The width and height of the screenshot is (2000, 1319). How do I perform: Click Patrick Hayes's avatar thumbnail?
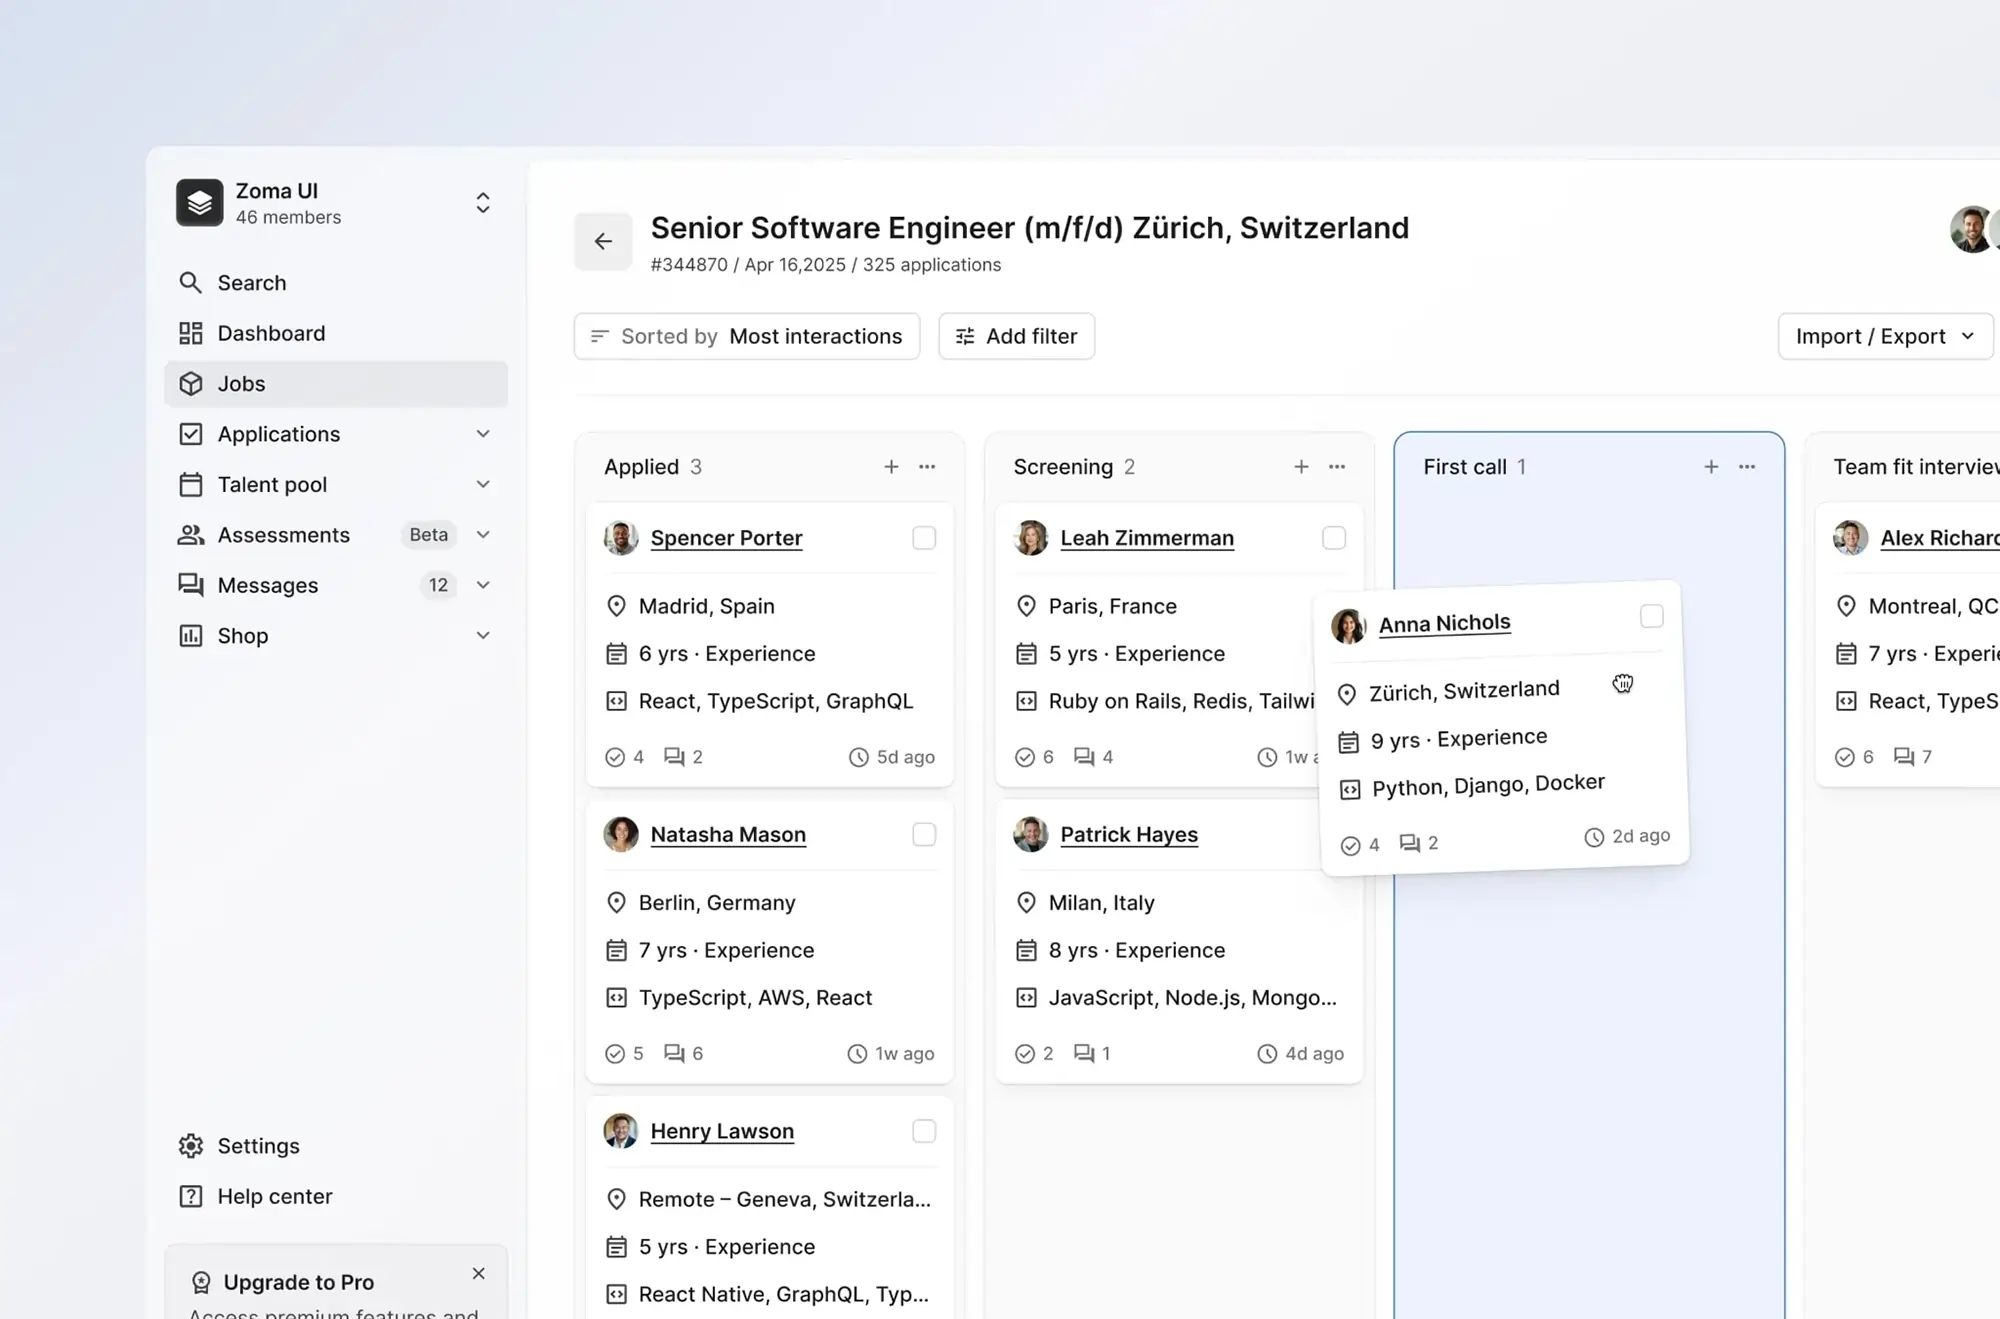[1030, 835]
